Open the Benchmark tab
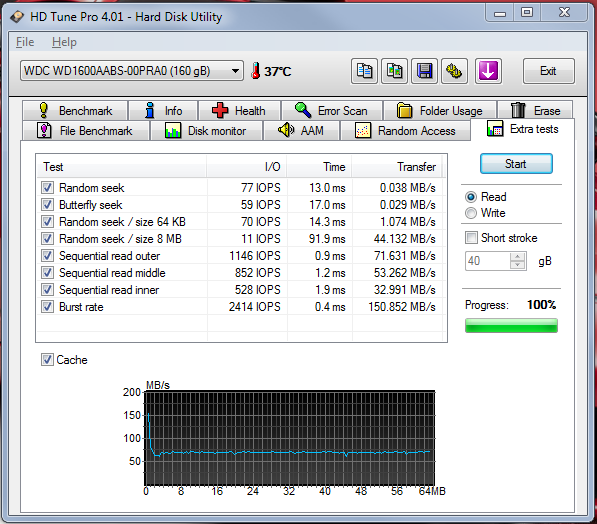Viewport: 597px width, 524px height. (x=75, y=111)
